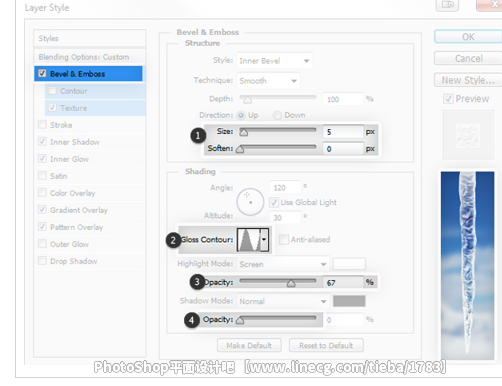Image resolution: width=502 pixels, height=386 pixels.
Task: Uncheck the Bevel & Emboss checkbox
Action: [42, 73]
